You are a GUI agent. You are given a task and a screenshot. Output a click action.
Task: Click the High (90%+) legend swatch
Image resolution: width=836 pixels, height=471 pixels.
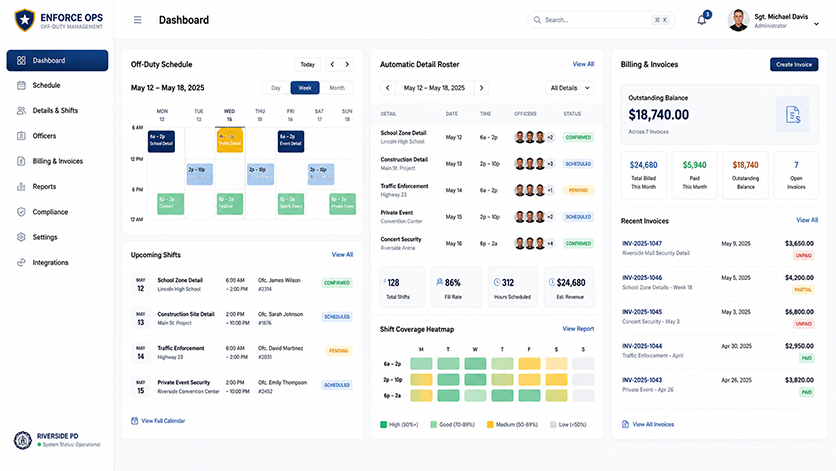pos(383,425)
